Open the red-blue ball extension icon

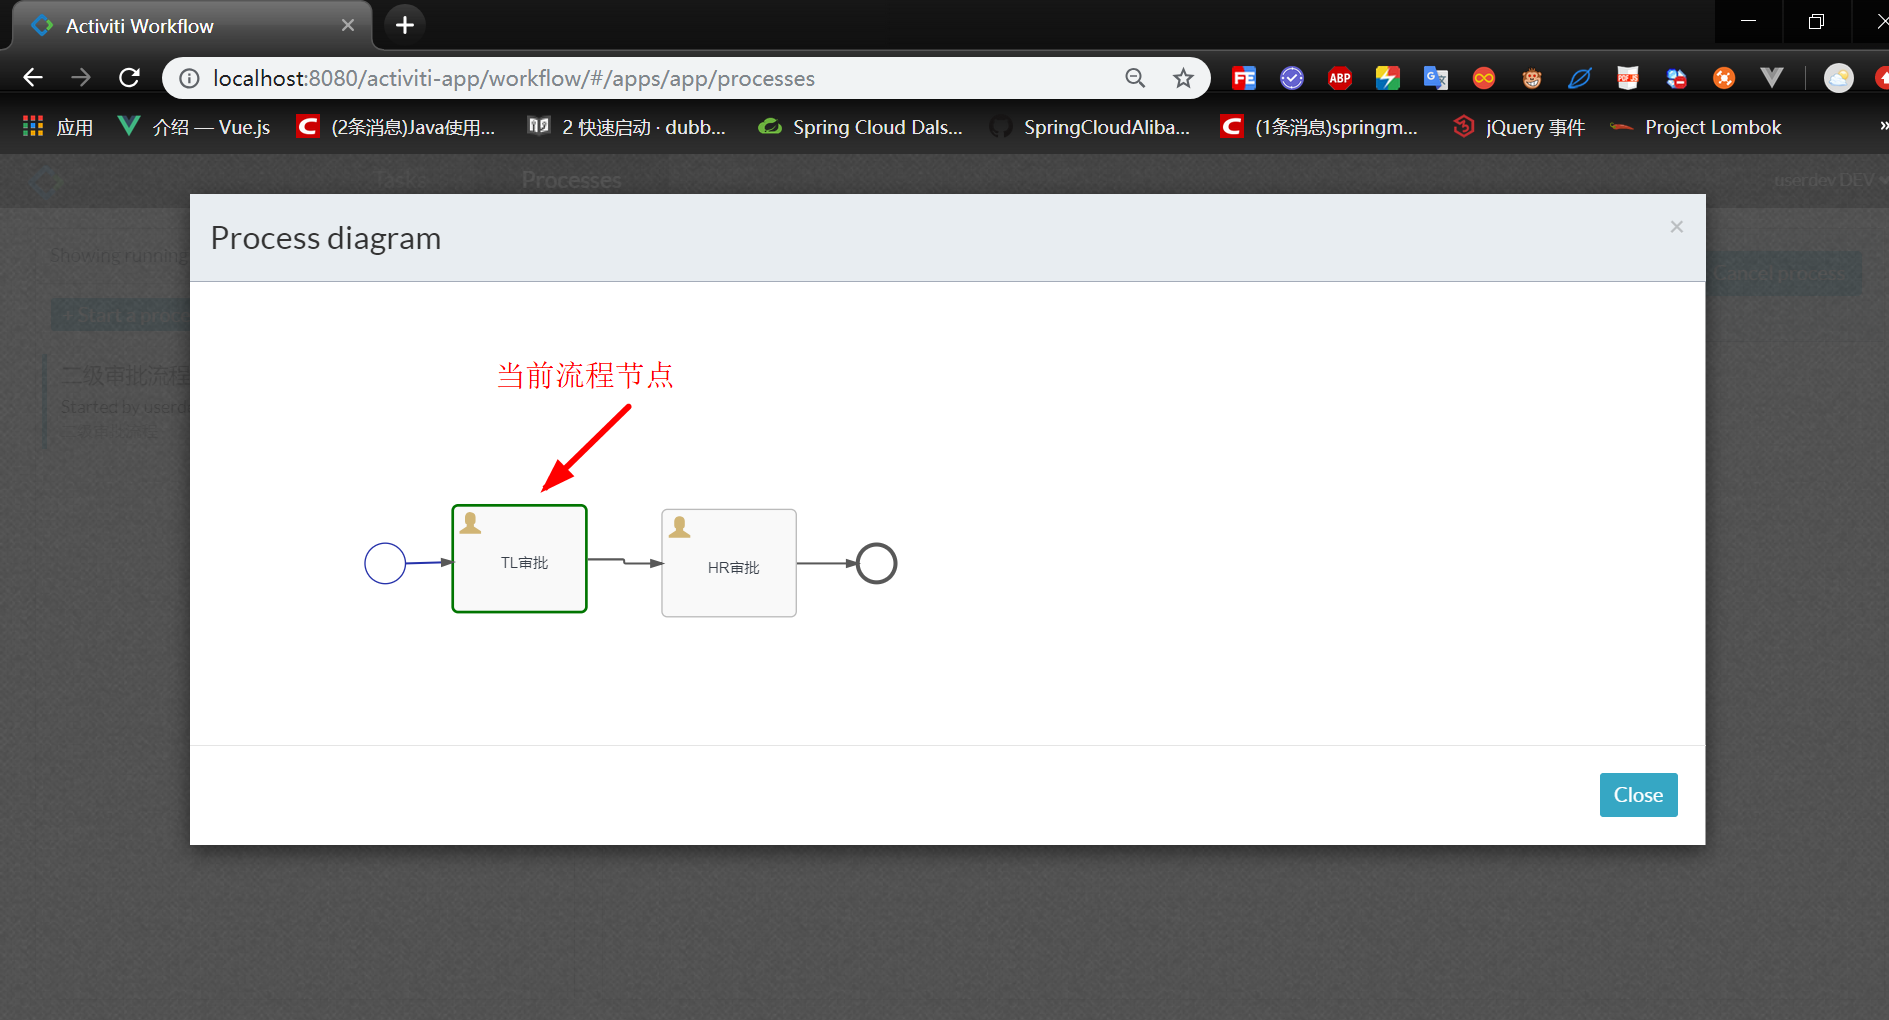[1676, 78]
